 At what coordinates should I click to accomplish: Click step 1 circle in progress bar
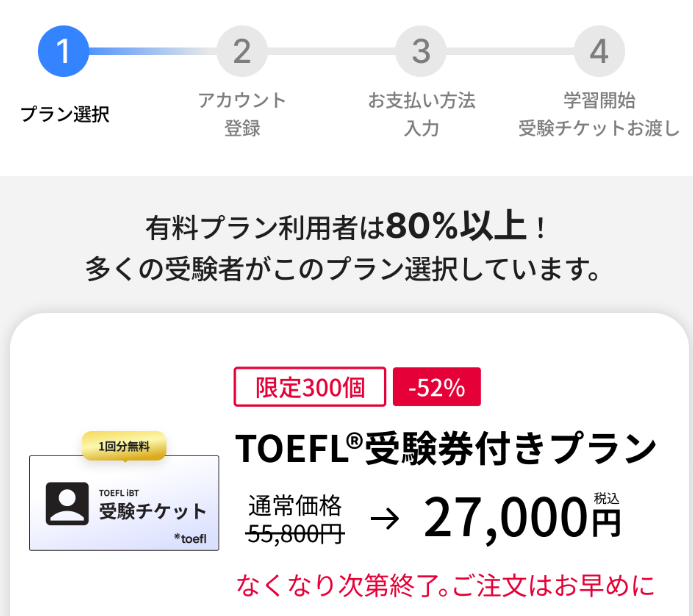coord(63,51)
